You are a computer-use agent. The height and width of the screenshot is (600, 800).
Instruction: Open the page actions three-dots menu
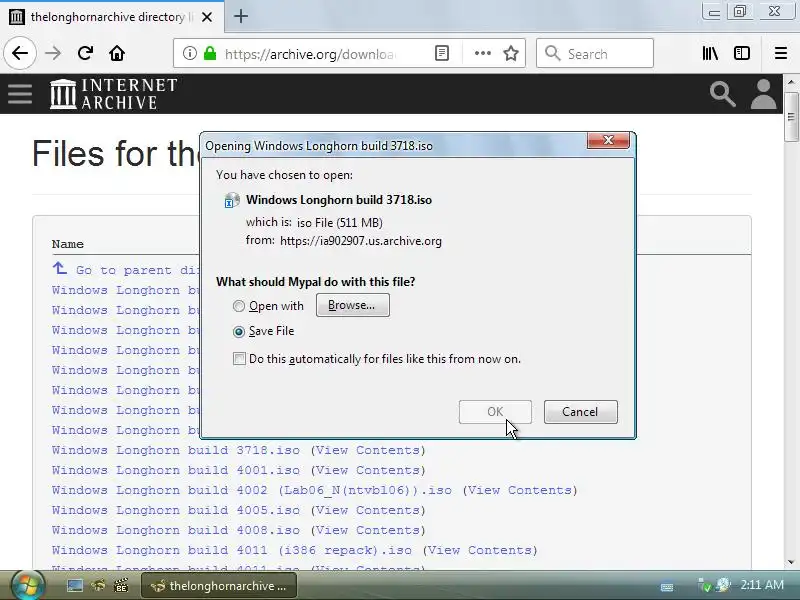[x=483, y=53]
